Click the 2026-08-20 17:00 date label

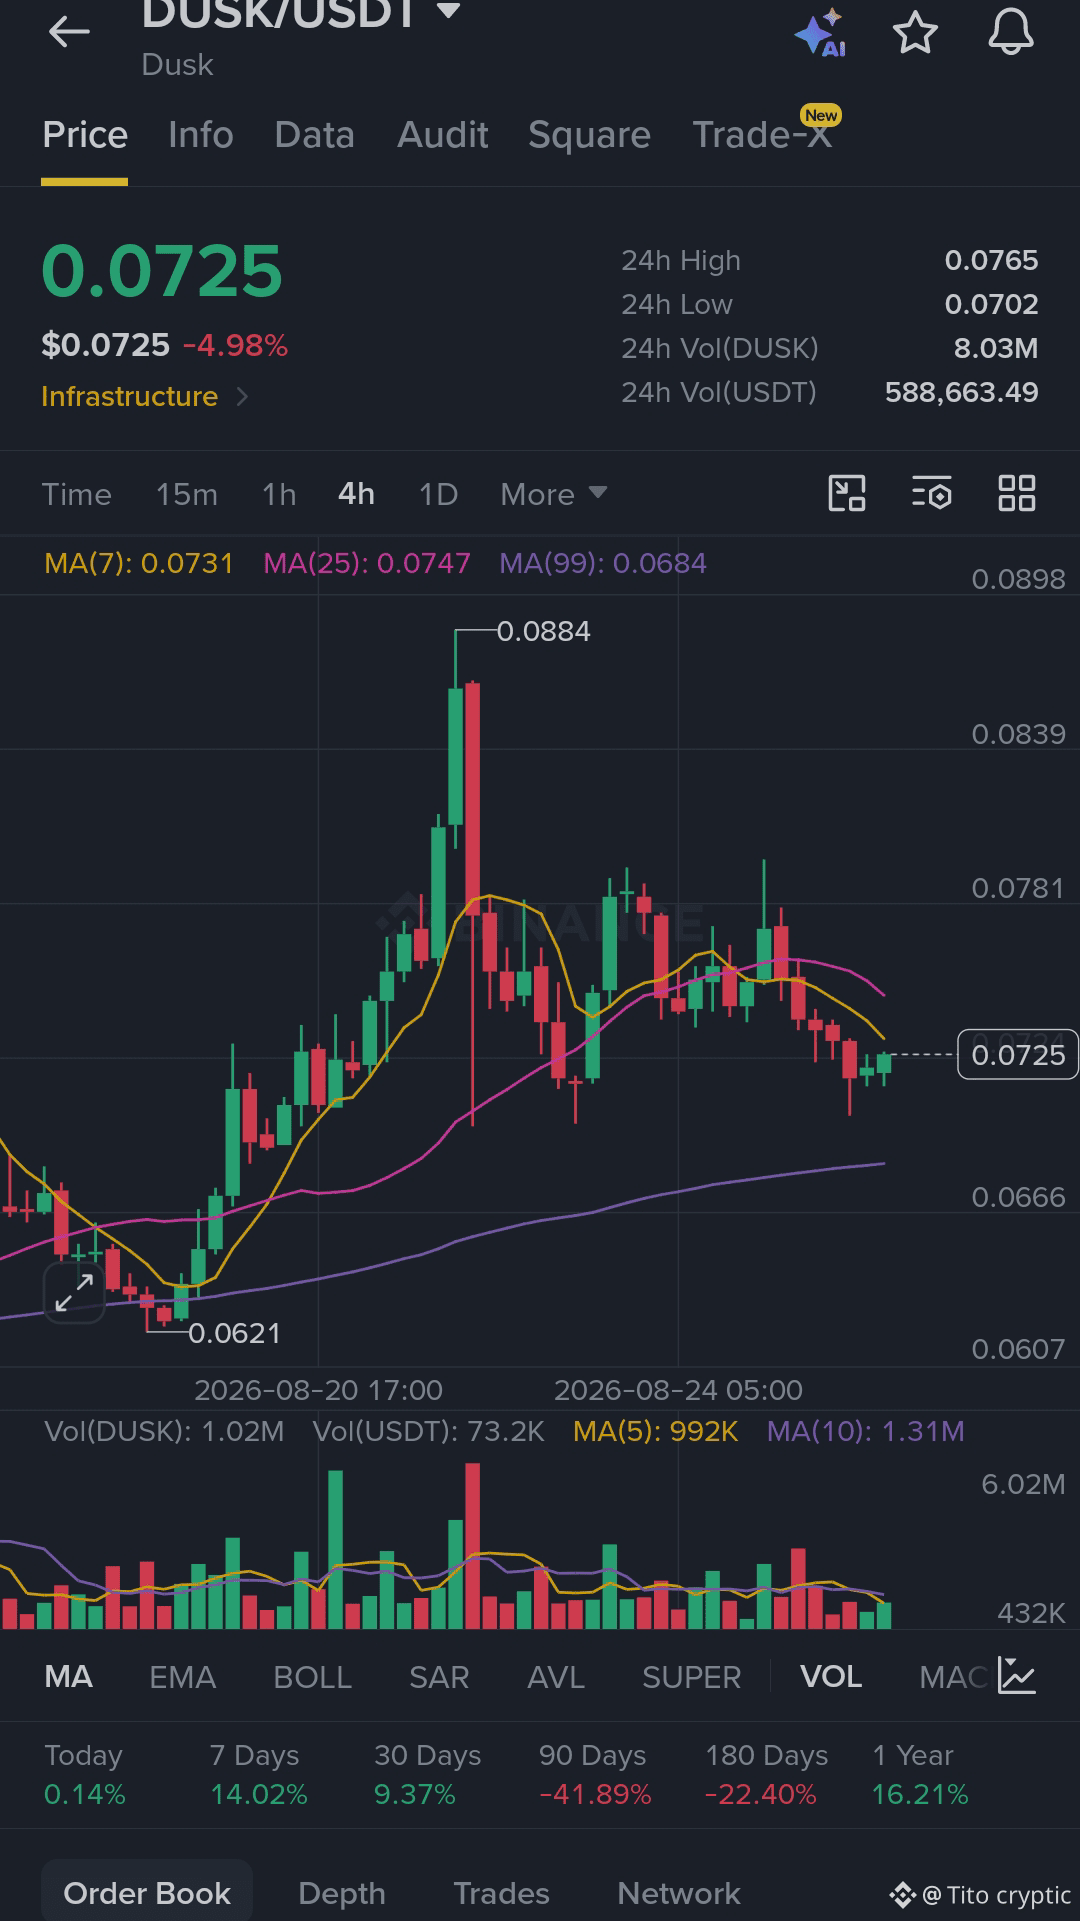(x=318, y=1390)
